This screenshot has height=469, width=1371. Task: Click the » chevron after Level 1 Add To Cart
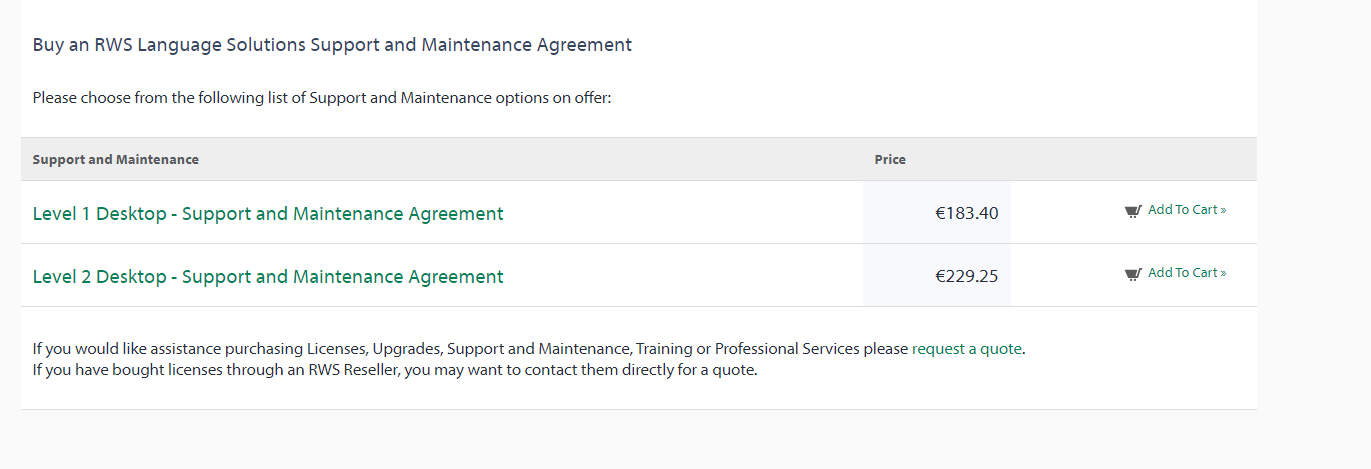(1223, 210)
